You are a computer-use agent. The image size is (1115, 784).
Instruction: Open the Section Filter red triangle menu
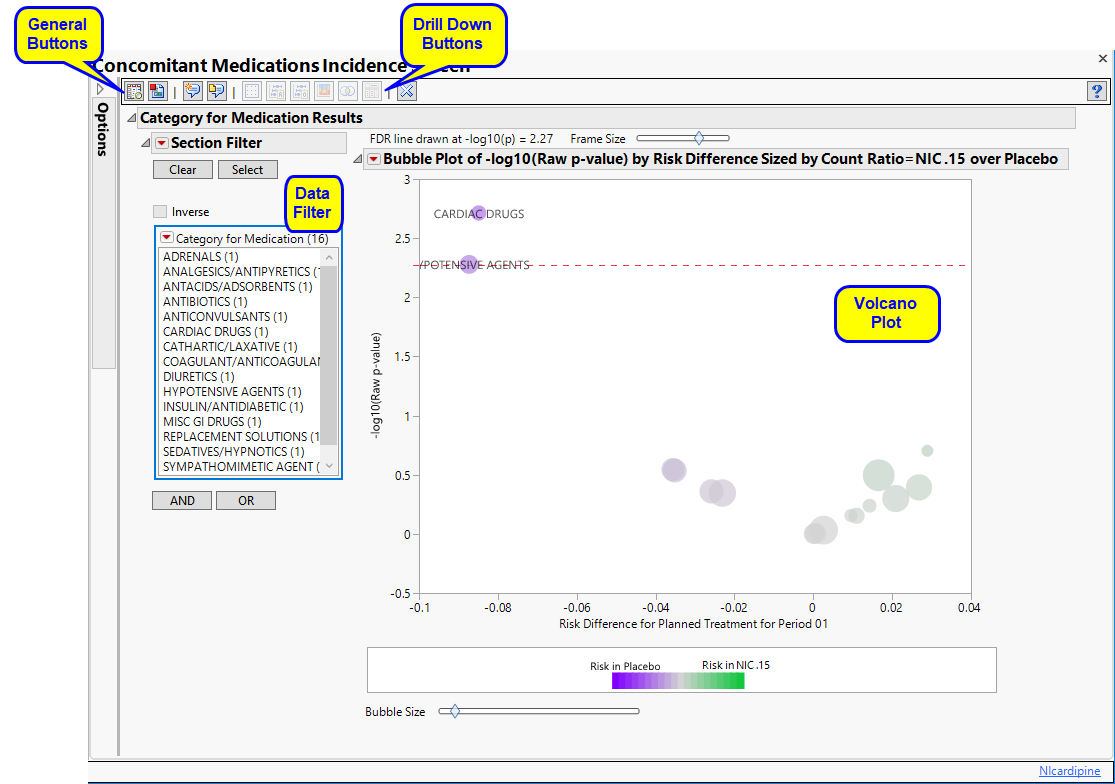pos(162,143)
